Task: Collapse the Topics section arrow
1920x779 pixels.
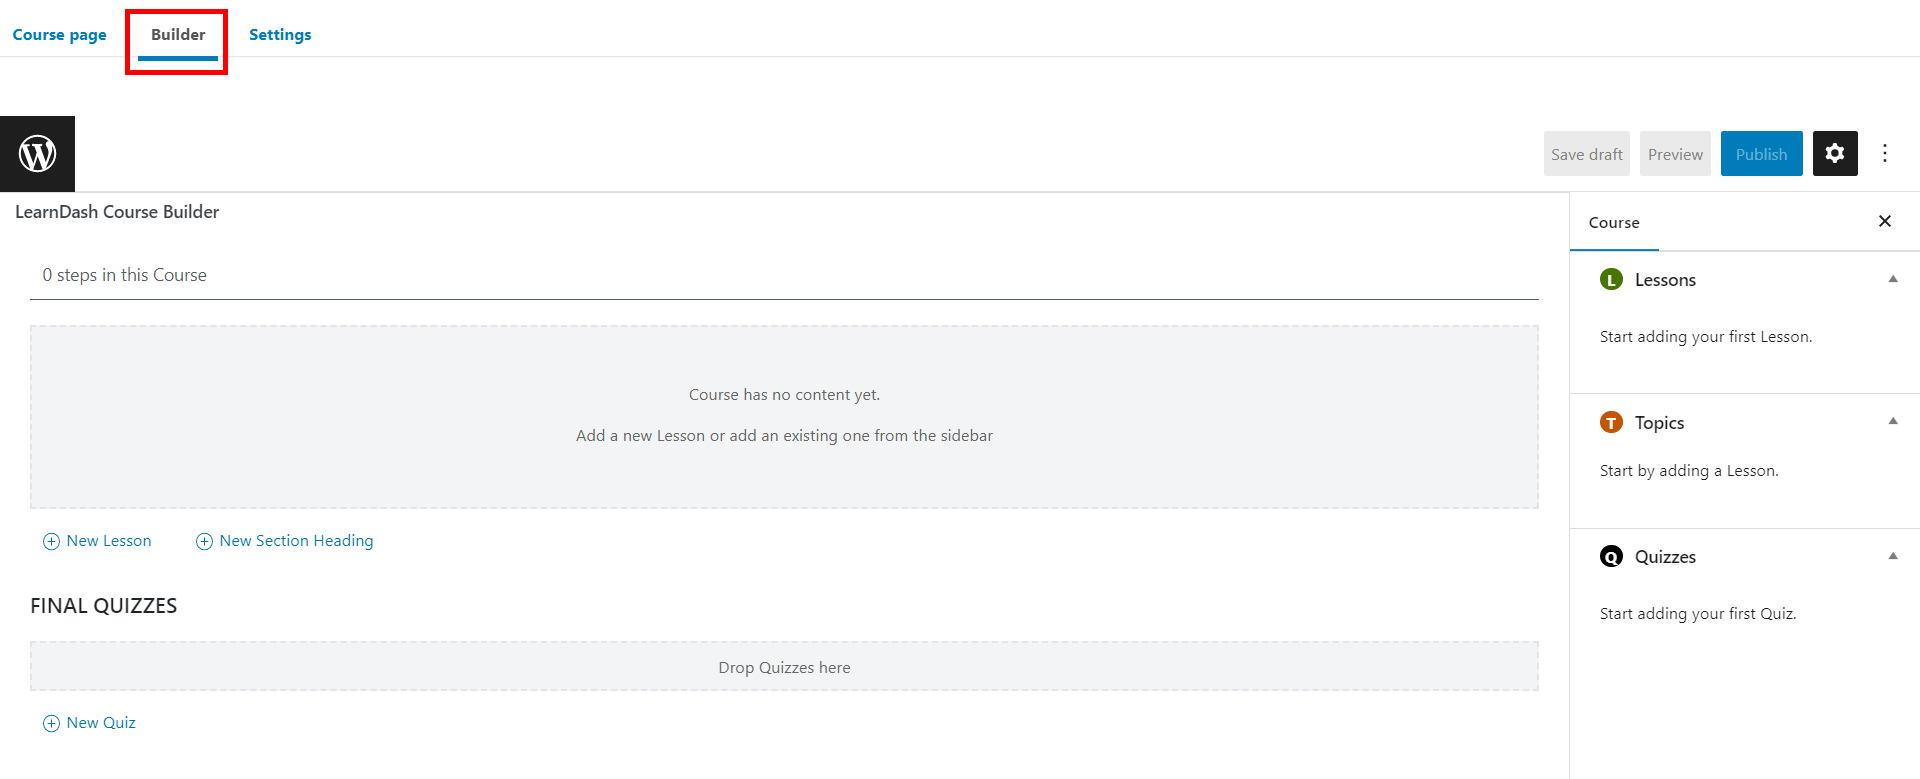Action: [x=1893, y=422]
